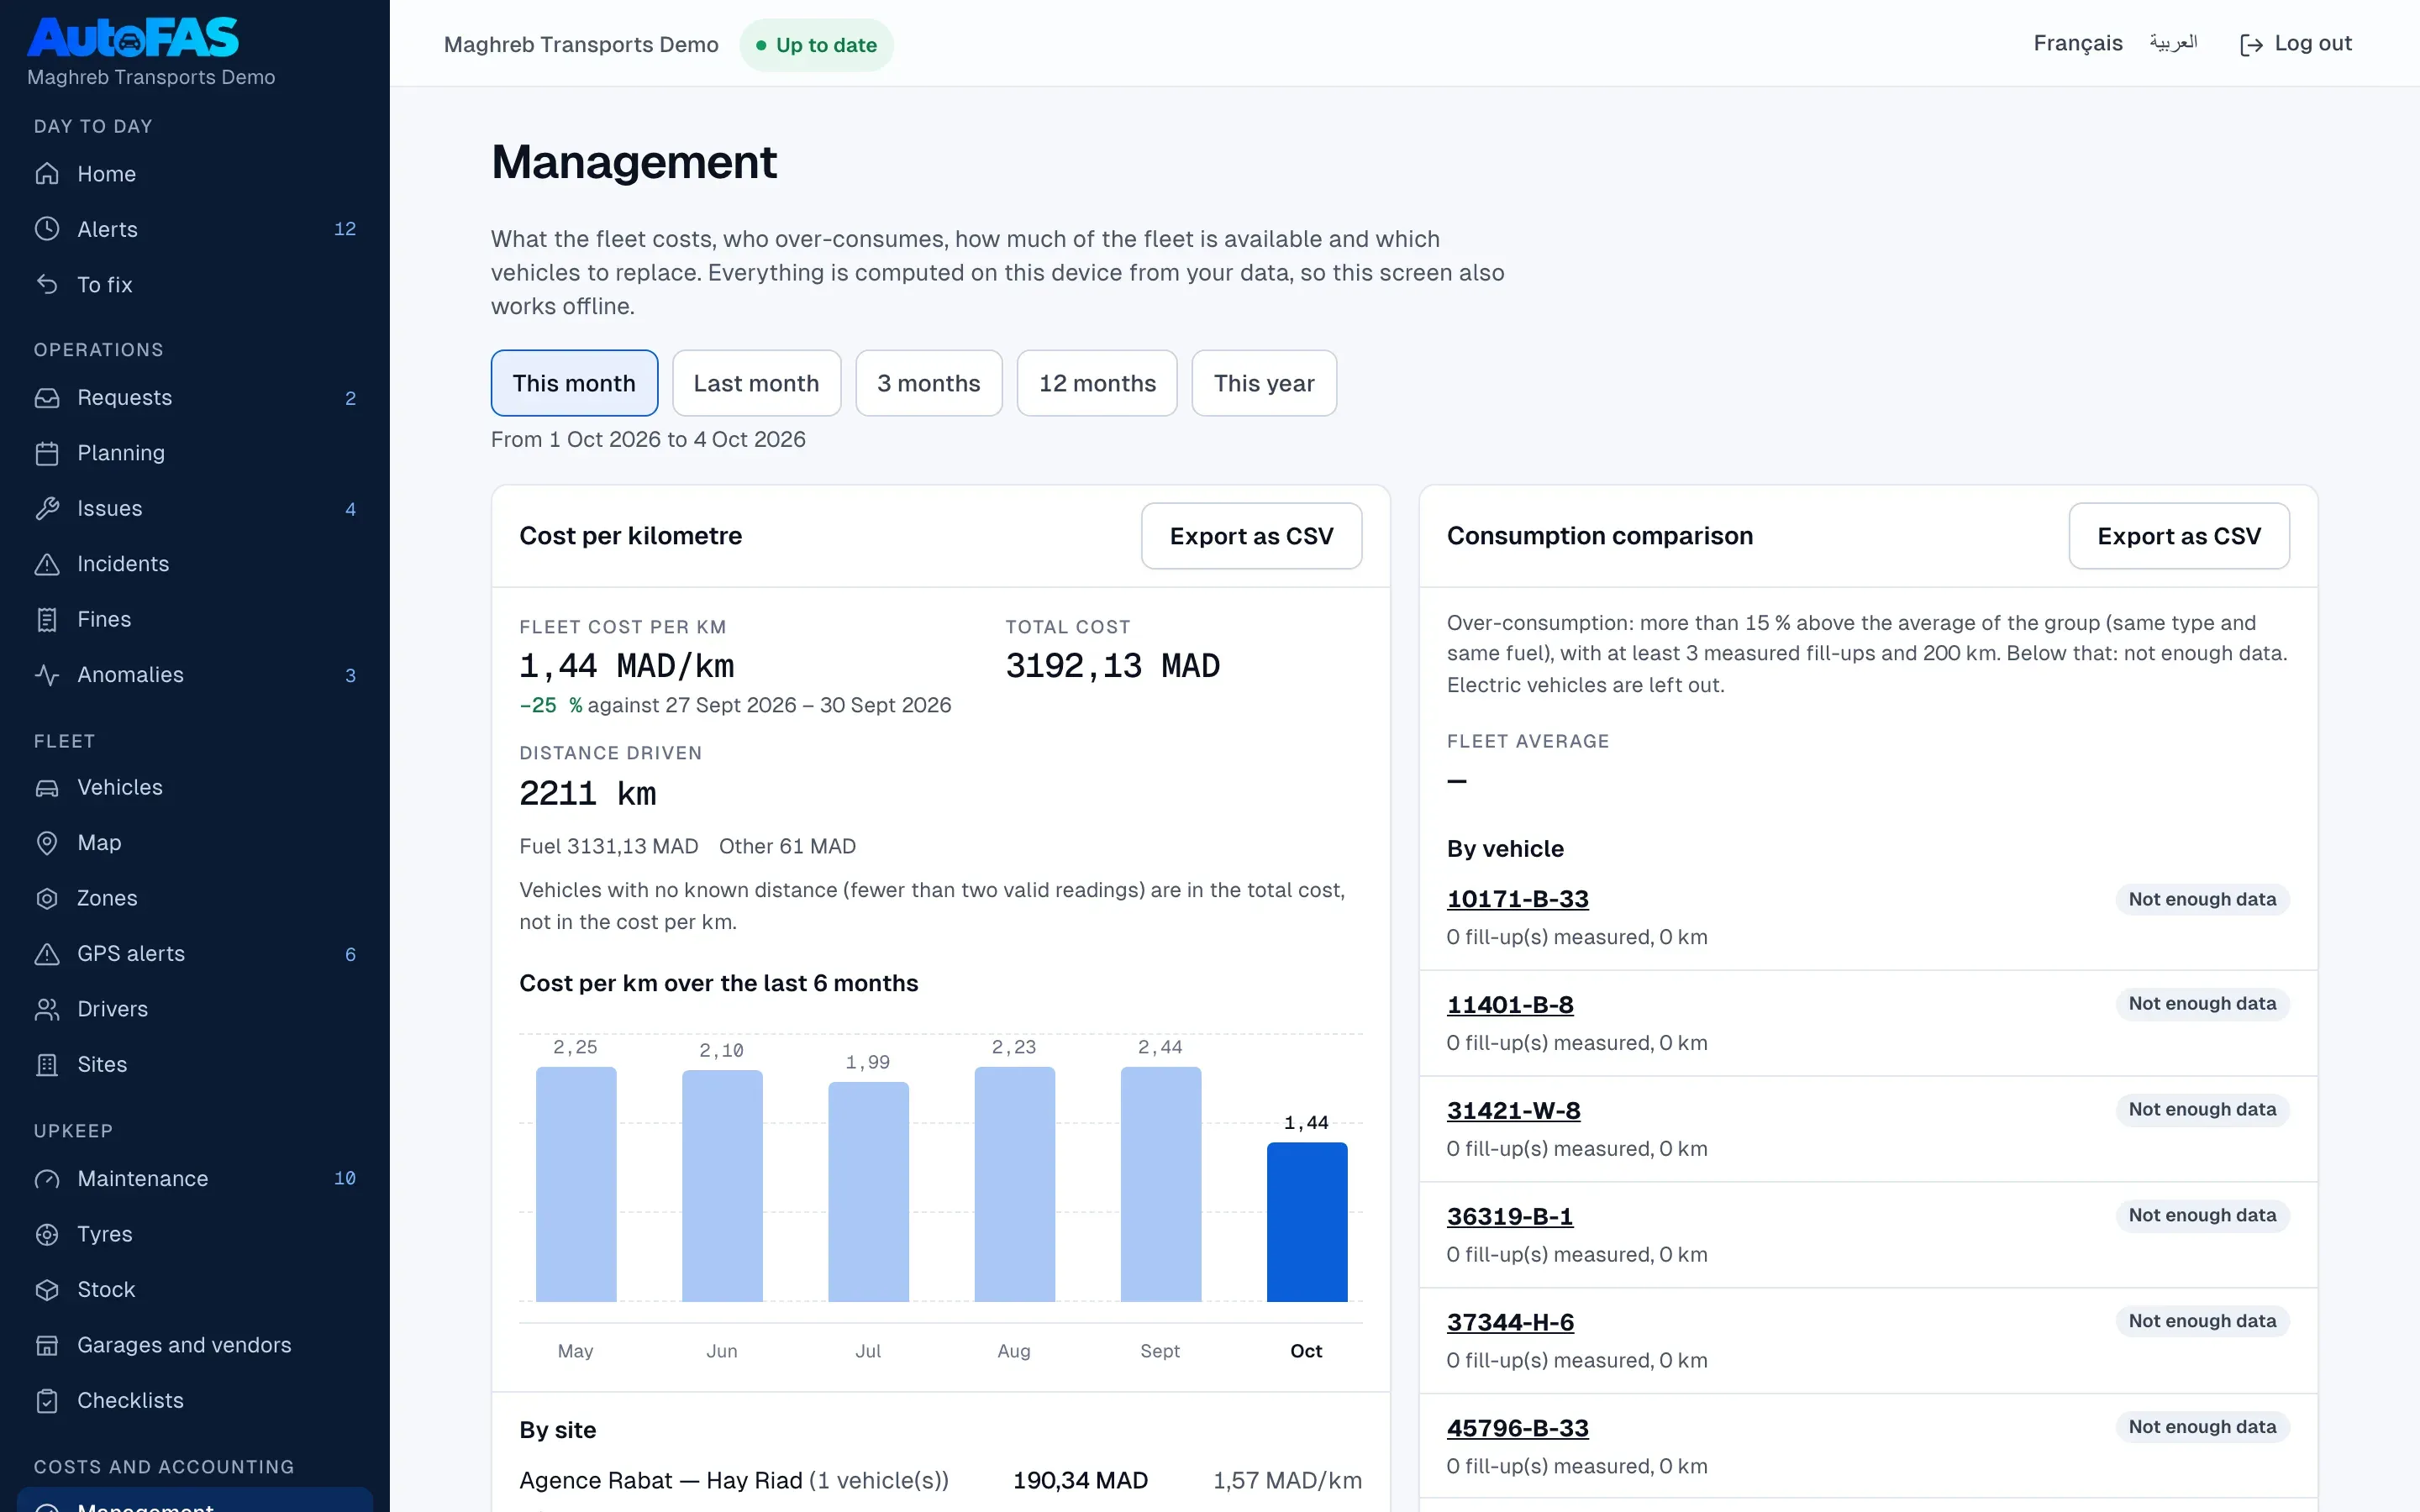2420x1512 pixels.
Task: Open vehicle 31421-W-8 details
Action: (1513, 1111)
